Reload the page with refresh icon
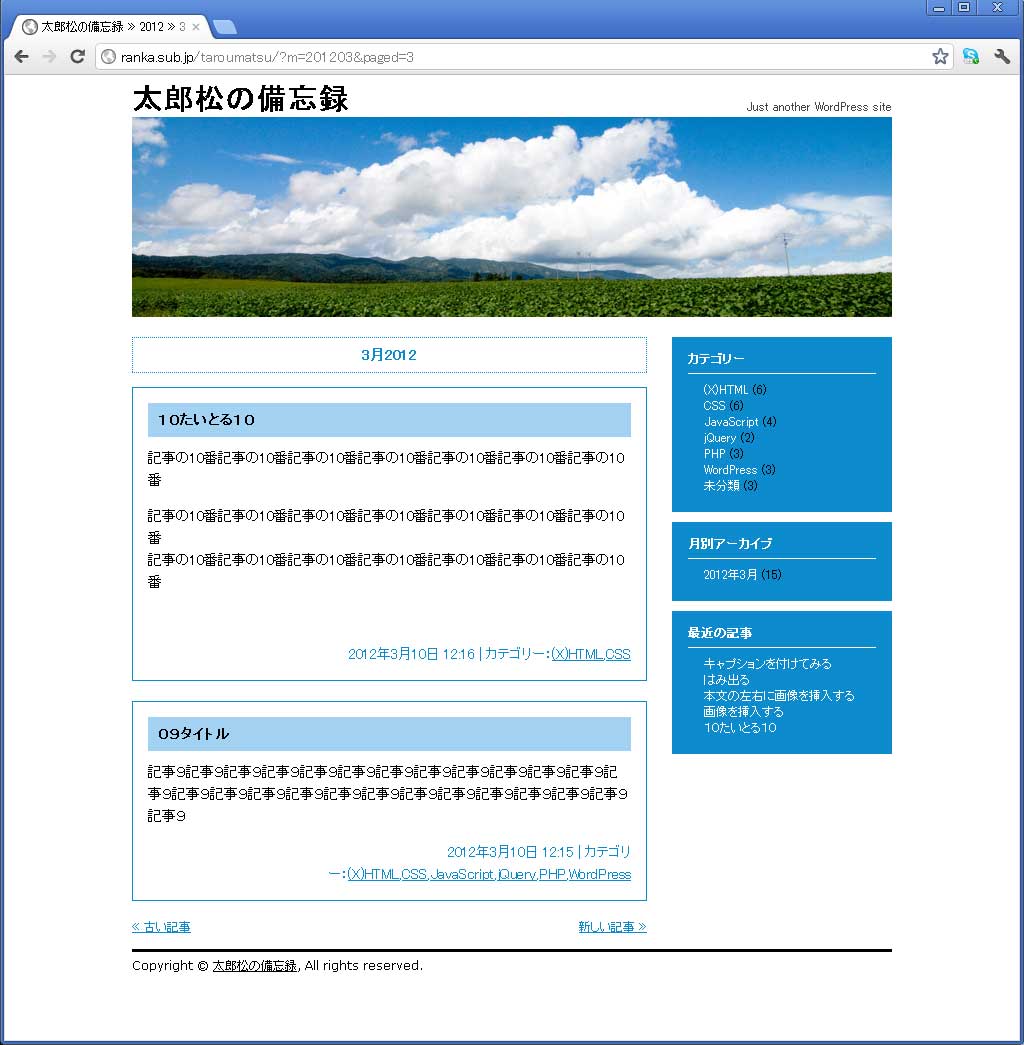Viewport: 1024px width, 1045px height. click(x=77, y=57)
